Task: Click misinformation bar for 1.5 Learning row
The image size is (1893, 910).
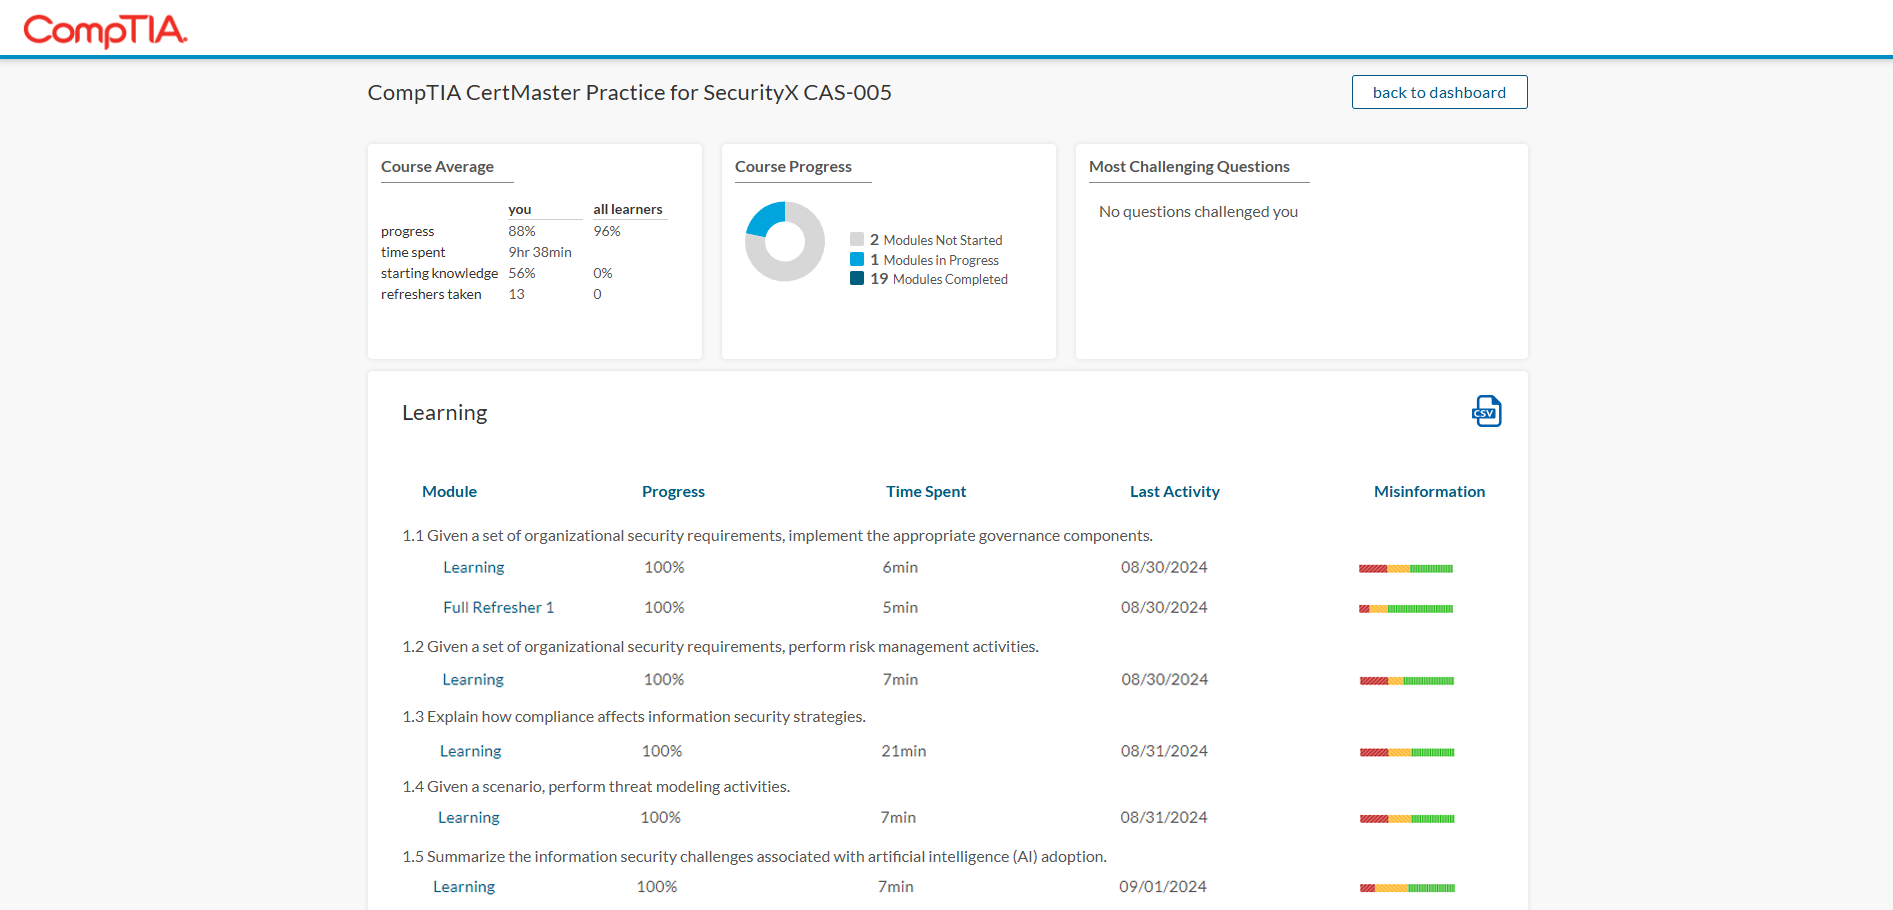Action: 1407,887
